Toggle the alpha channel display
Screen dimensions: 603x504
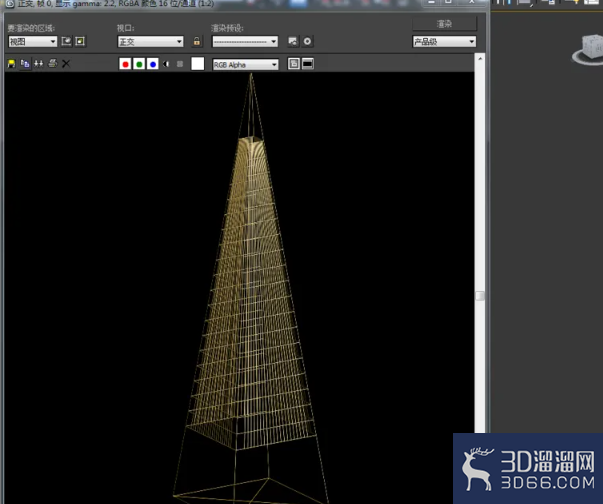tap(166, 64)
